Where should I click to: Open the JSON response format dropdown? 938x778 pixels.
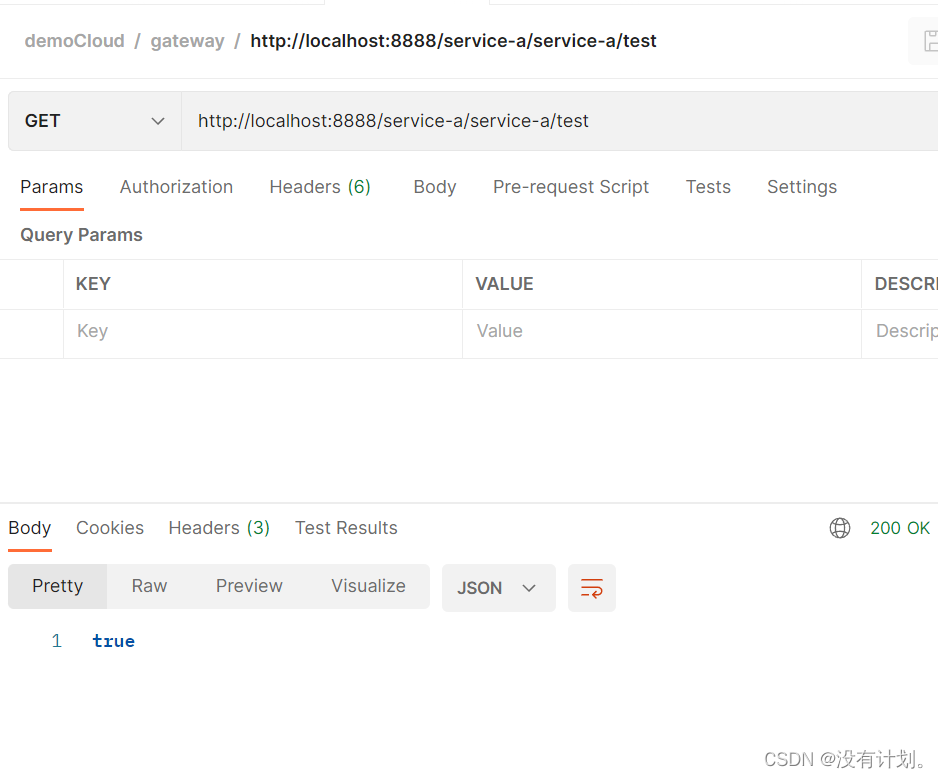[x=498, y=588]
